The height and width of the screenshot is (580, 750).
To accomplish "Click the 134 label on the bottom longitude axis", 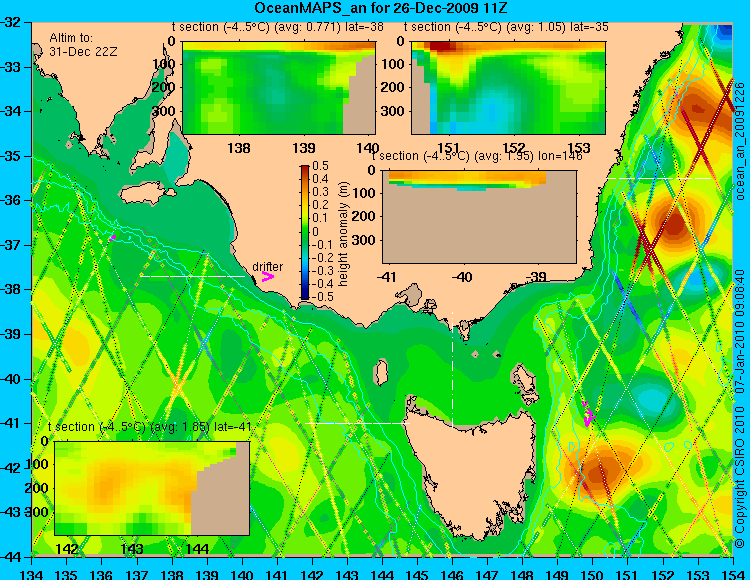I will [x=33, y=574].
